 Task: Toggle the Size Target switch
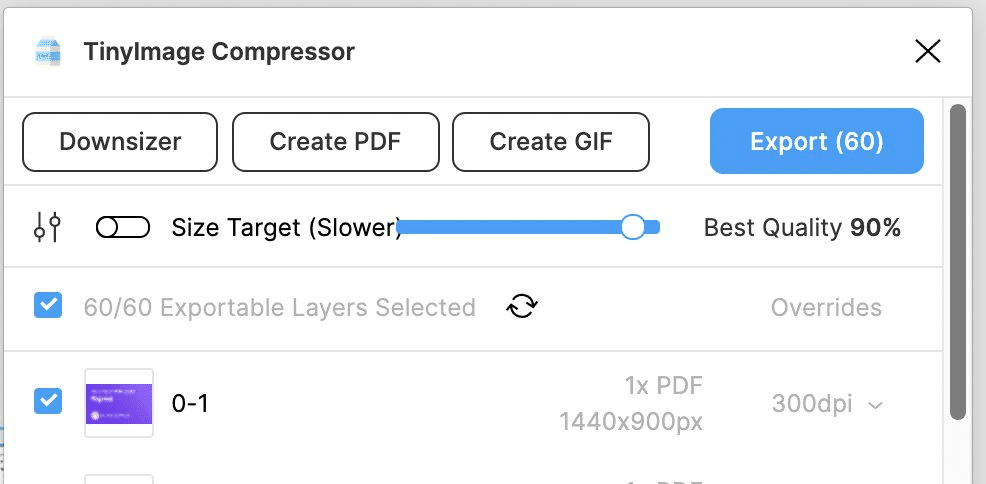[x=123, y=228]
